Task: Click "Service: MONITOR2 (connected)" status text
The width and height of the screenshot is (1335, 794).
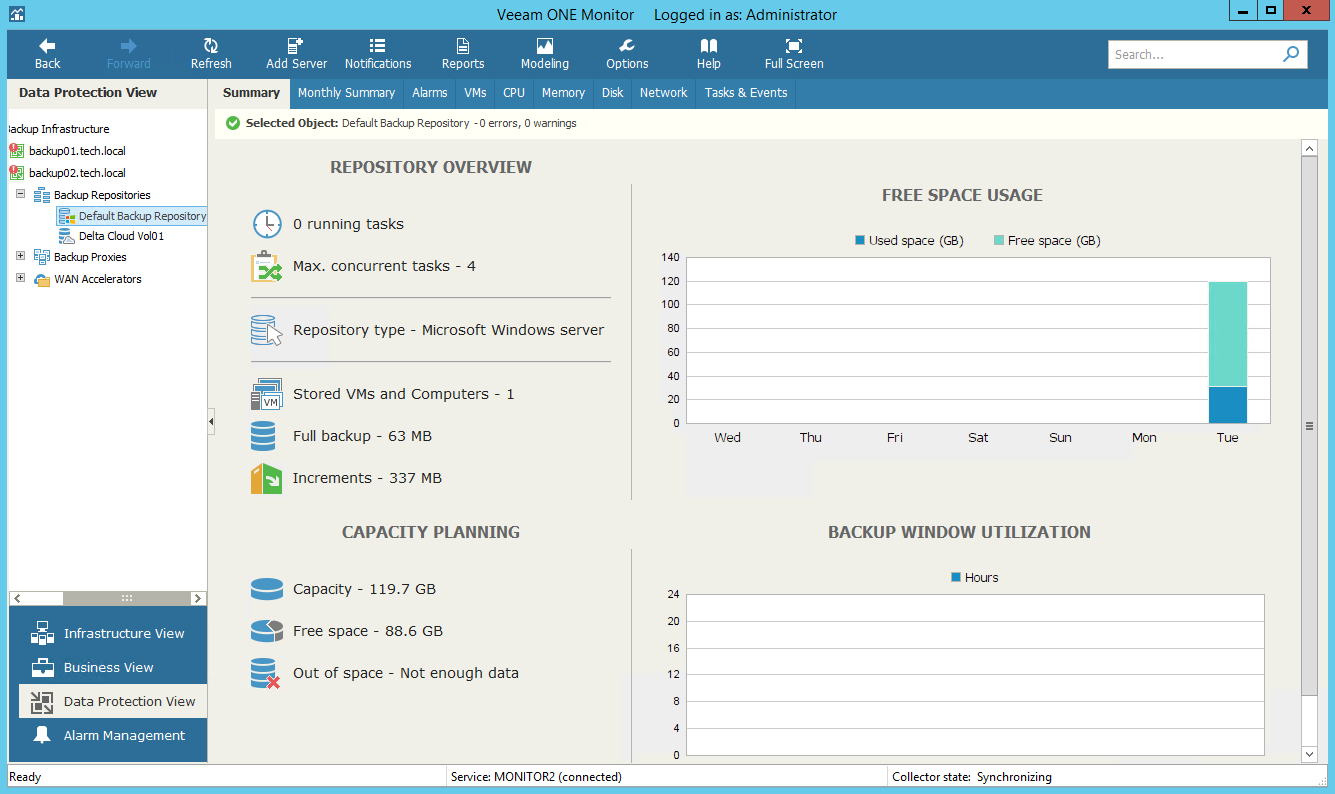Action: tap(536, 777)
